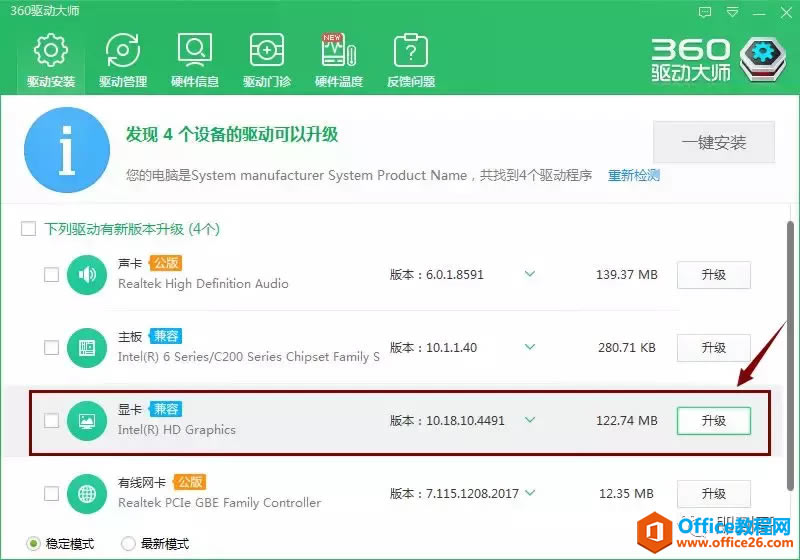Click the 重新检测 link

634,175
